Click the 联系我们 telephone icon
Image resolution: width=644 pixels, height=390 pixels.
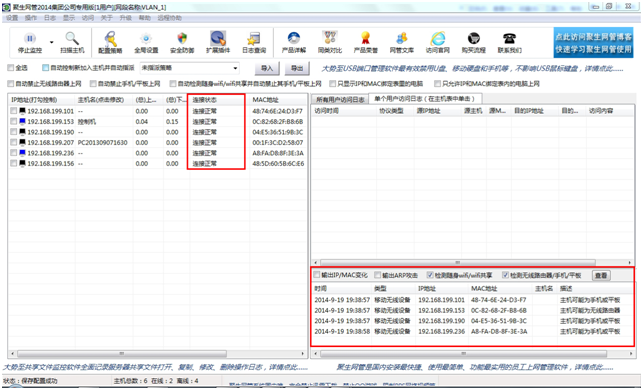pyautogui.click(x=509, y=38)
